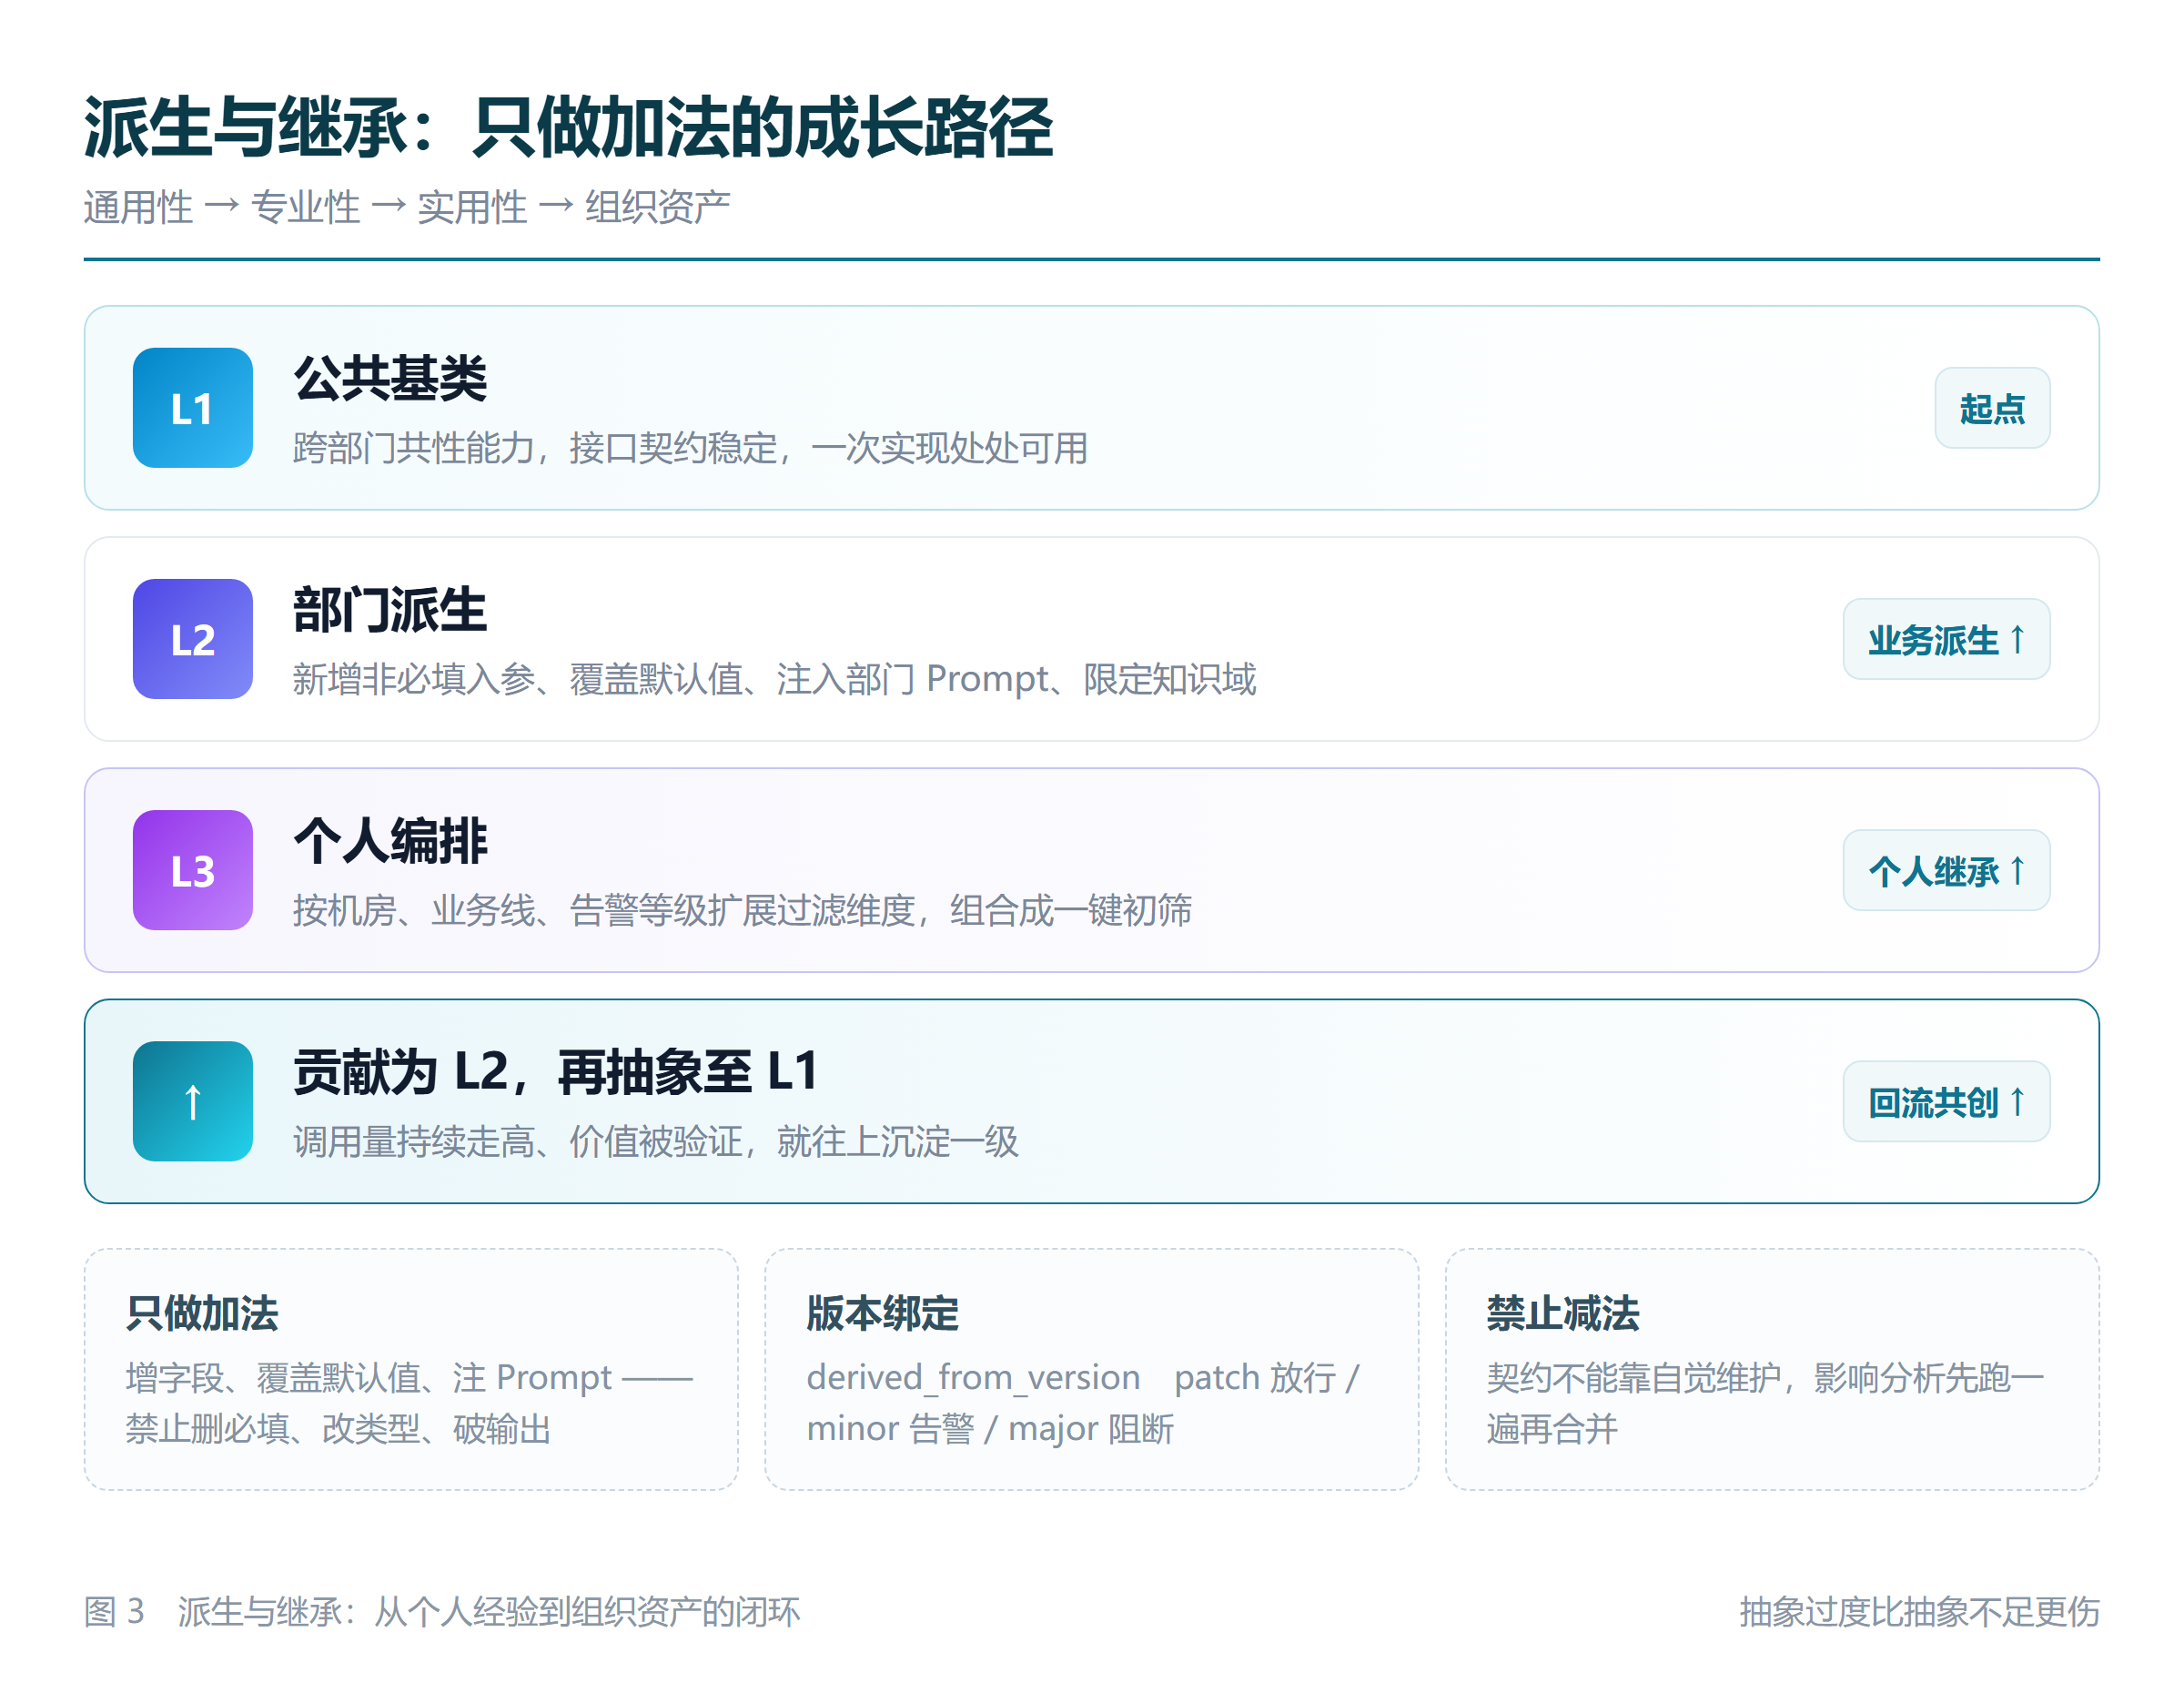This screenshot has height=1693, width=2184.
Task: Click the derived_from_version text
Action: 973,1377
